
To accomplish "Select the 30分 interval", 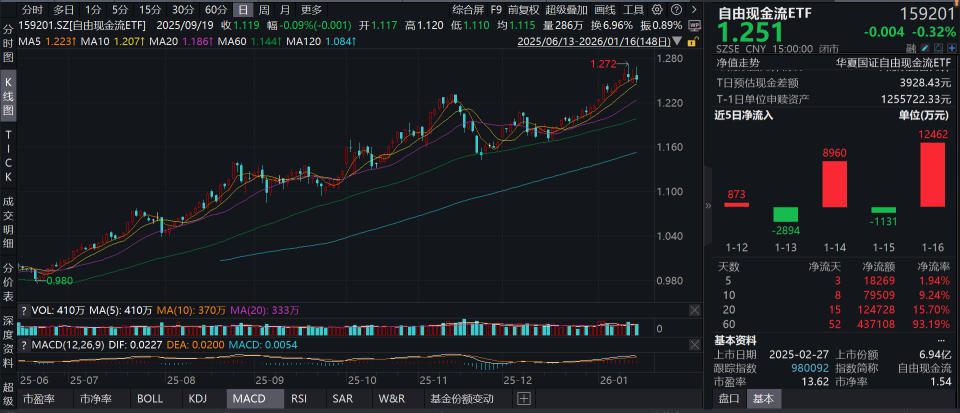I will pyautogui.click(x=182, y=10).
